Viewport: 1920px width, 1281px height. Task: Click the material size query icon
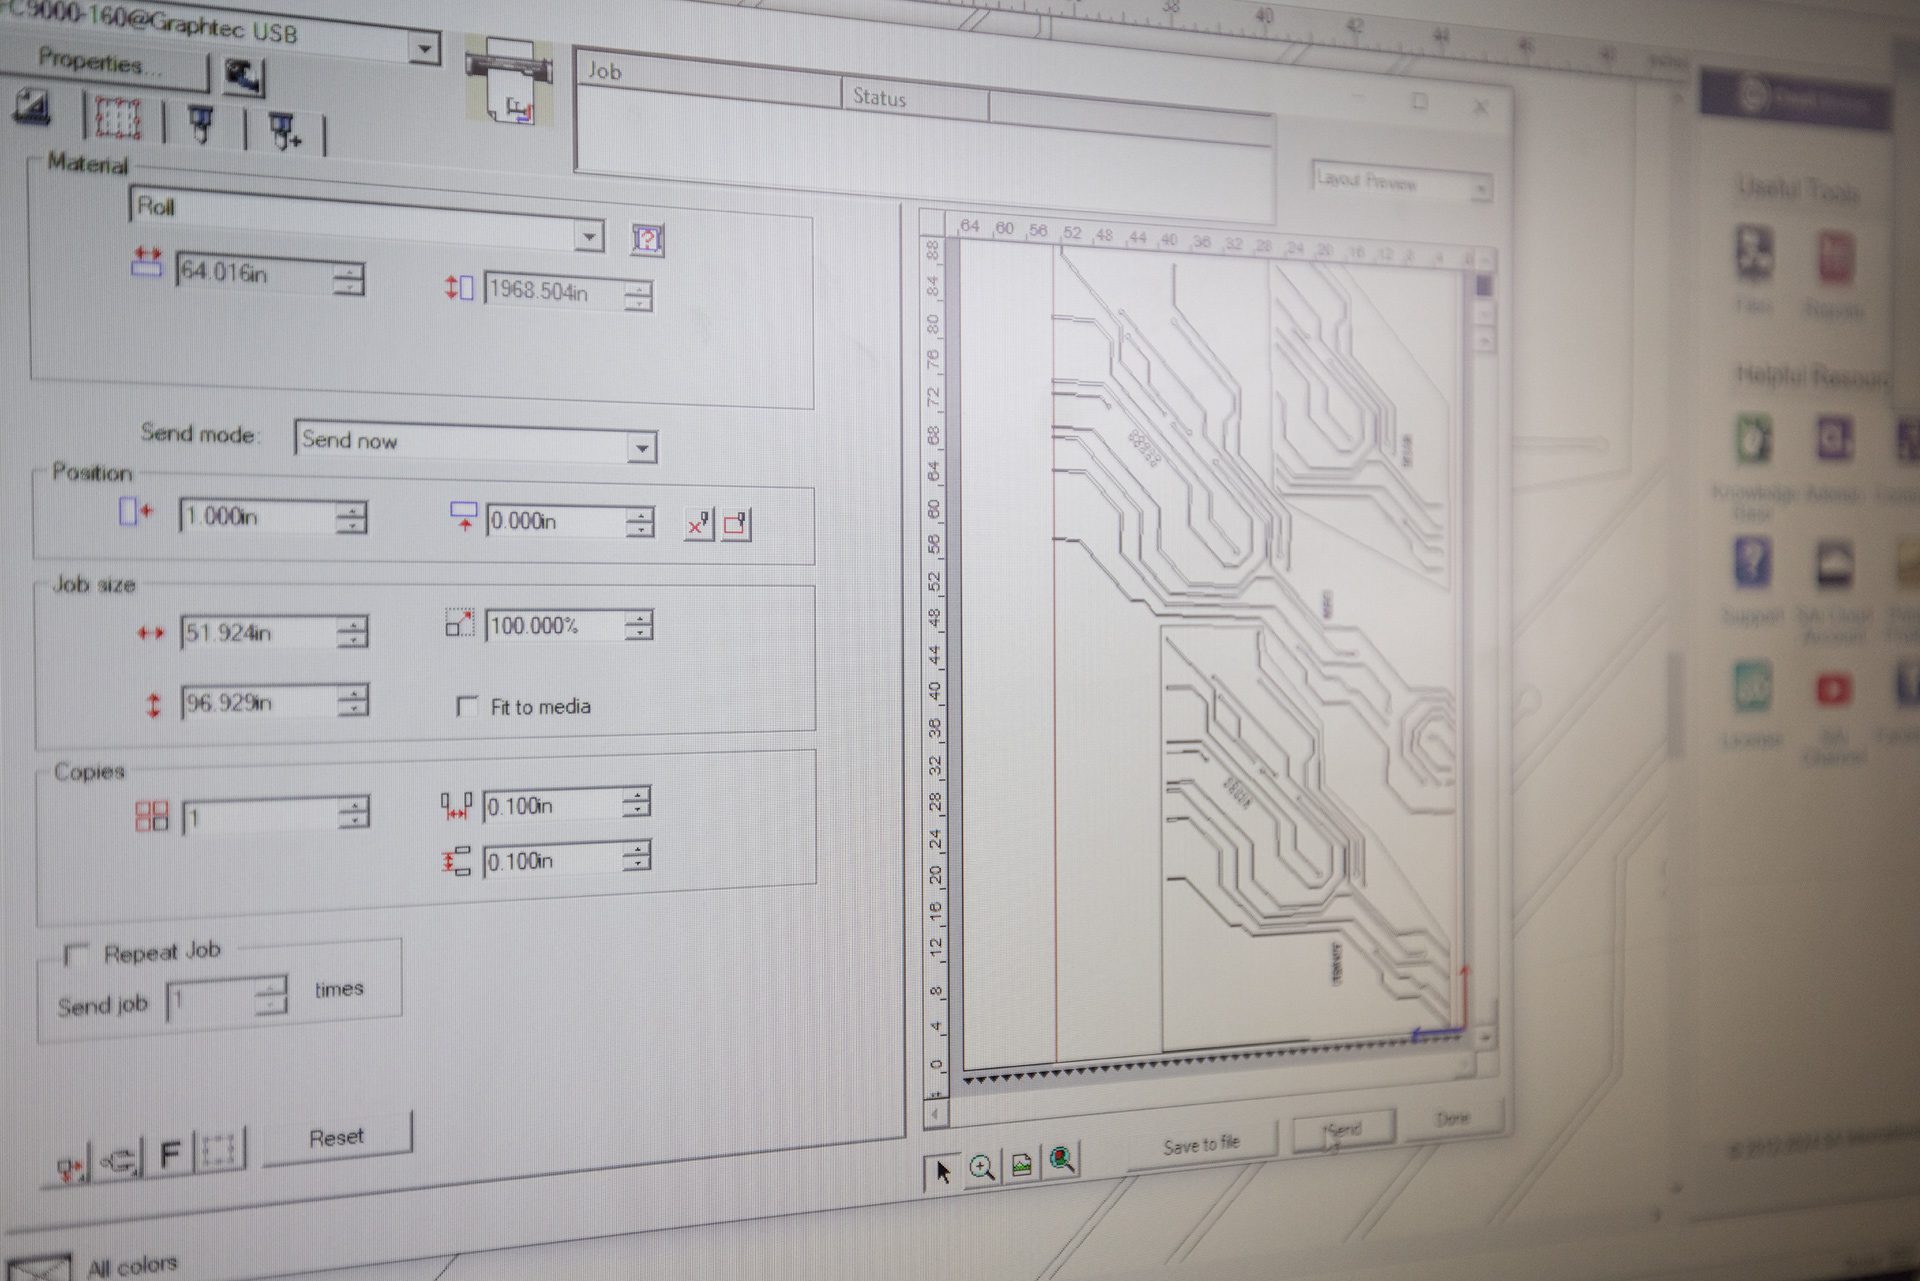pyautogui.click(x=647, y=239)
